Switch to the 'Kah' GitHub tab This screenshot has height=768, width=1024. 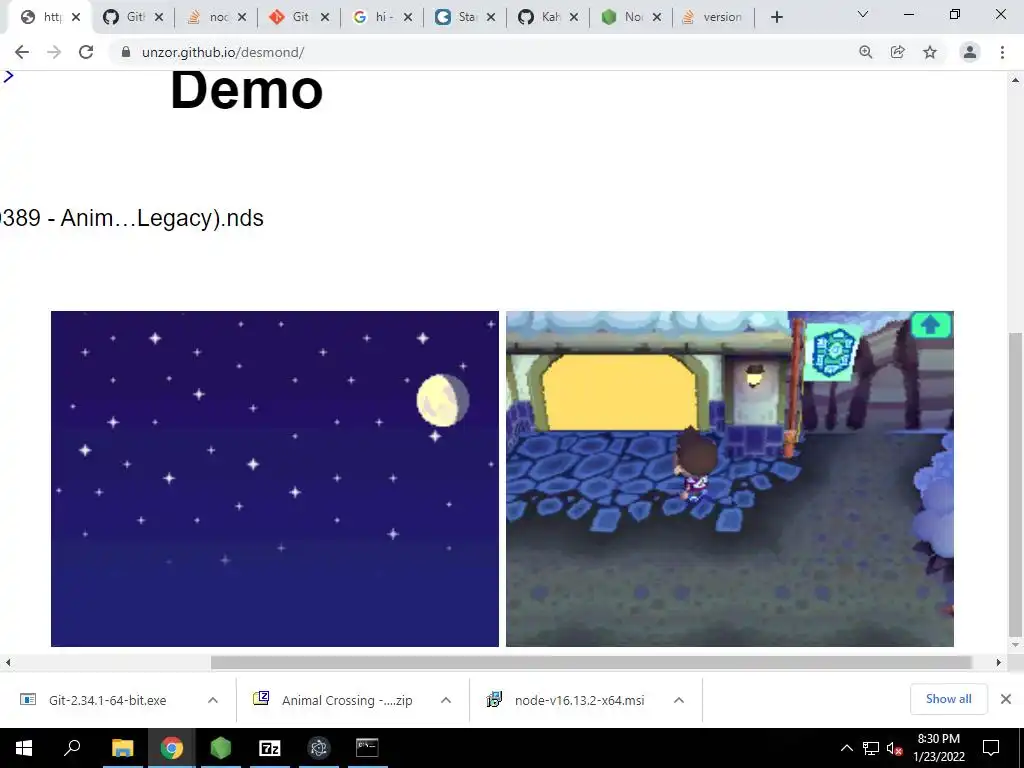(539, 17)
